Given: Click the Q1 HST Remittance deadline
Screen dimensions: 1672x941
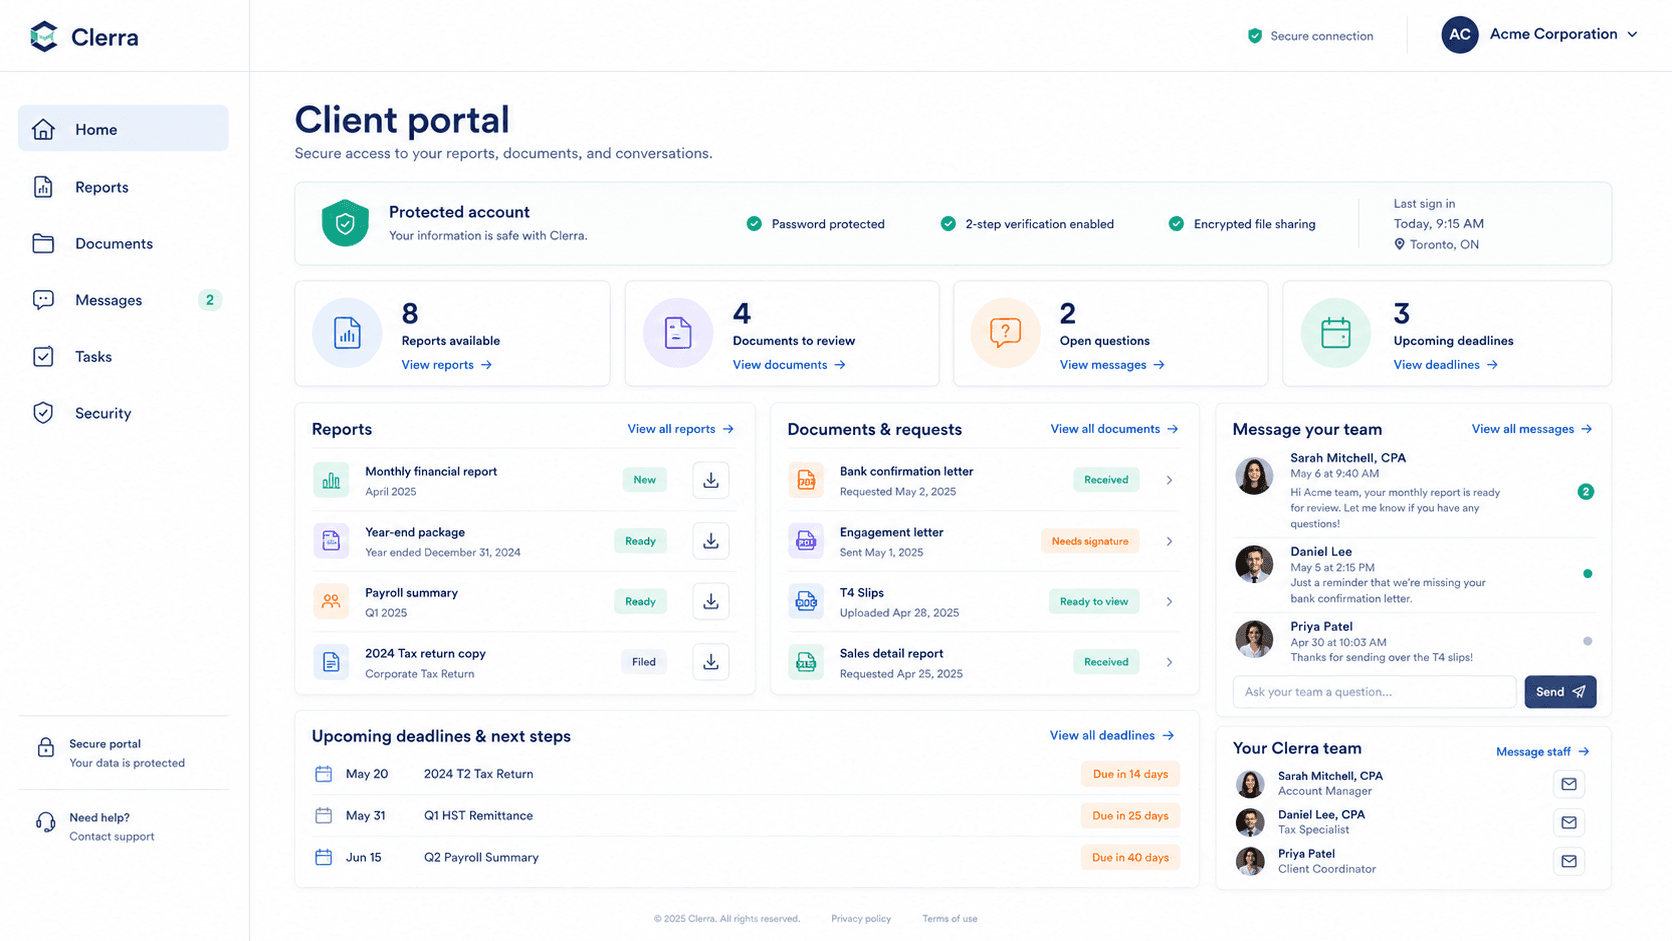Looking at the screenshot, I should pos(478,816).
